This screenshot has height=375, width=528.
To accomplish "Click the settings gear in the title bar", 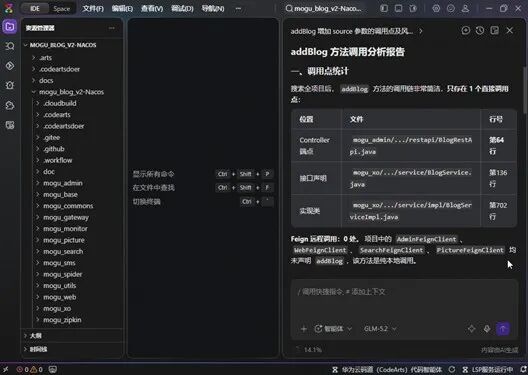I will click(436, 8).
